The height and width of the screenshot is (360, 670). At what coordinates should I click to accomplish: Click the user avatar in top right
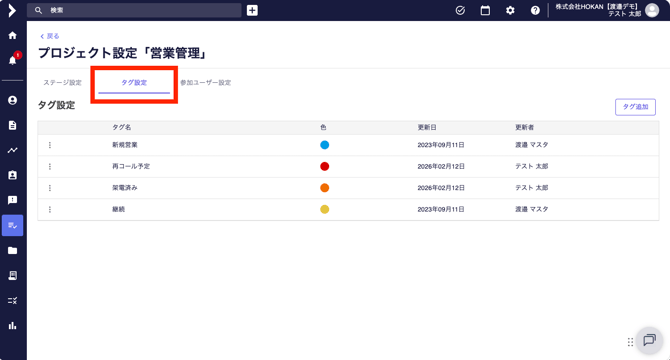point(652,10)
